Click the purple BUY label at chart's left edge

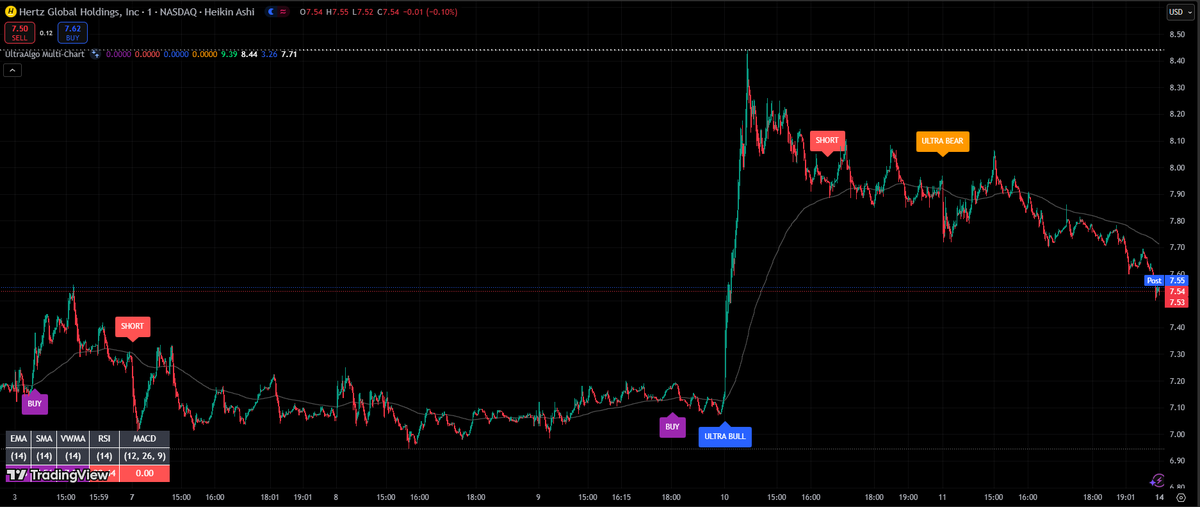[35, 404]
